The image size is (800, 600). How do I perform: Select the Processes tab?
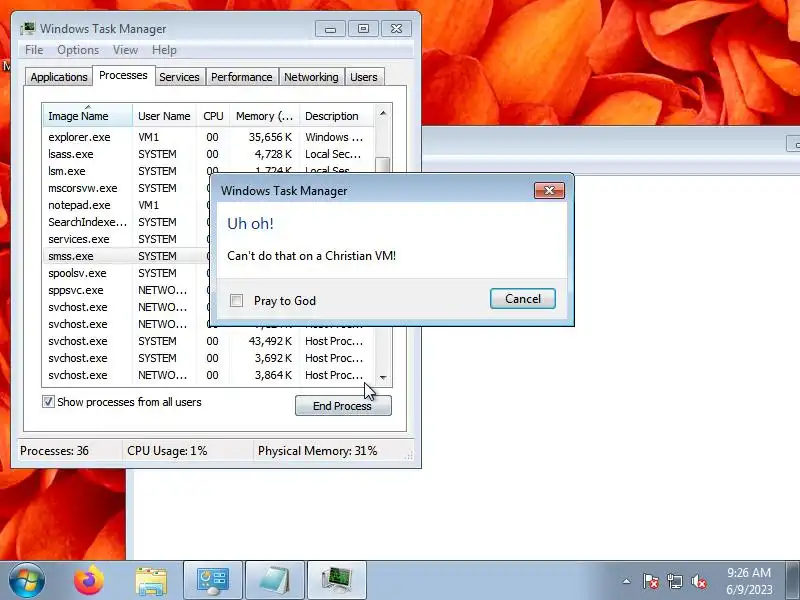(x=123, y=76)
